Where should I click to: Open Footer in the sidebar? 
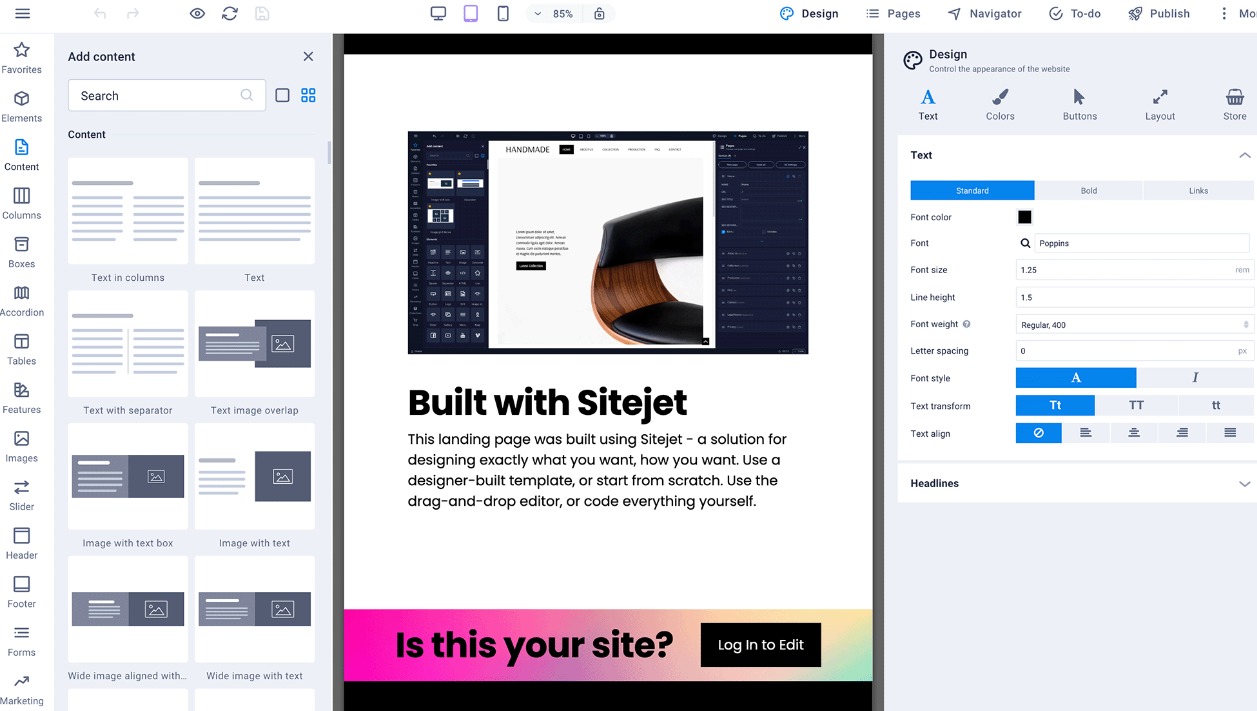22,592
